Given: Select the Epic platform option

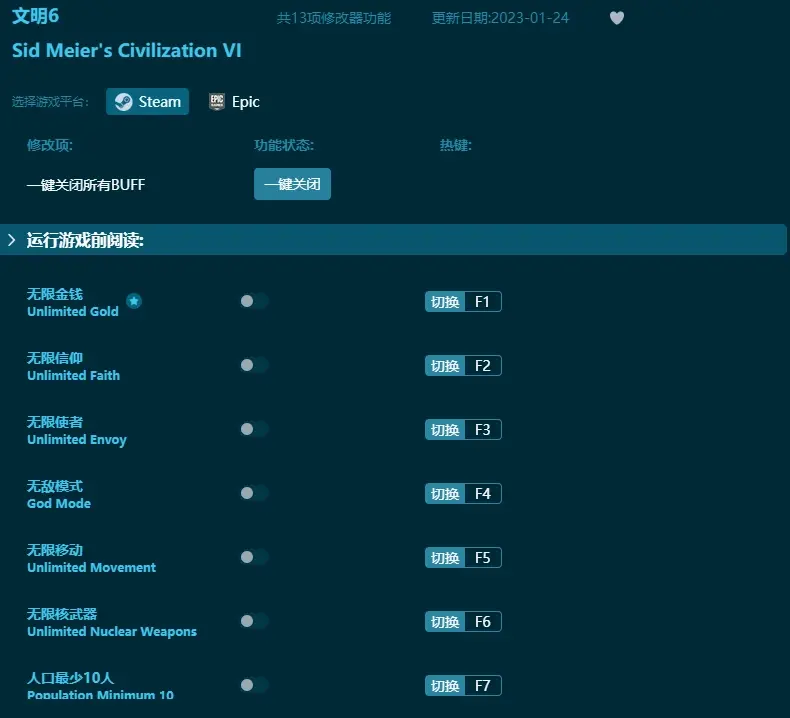Looking at the screenshot, I should (234, 102).
